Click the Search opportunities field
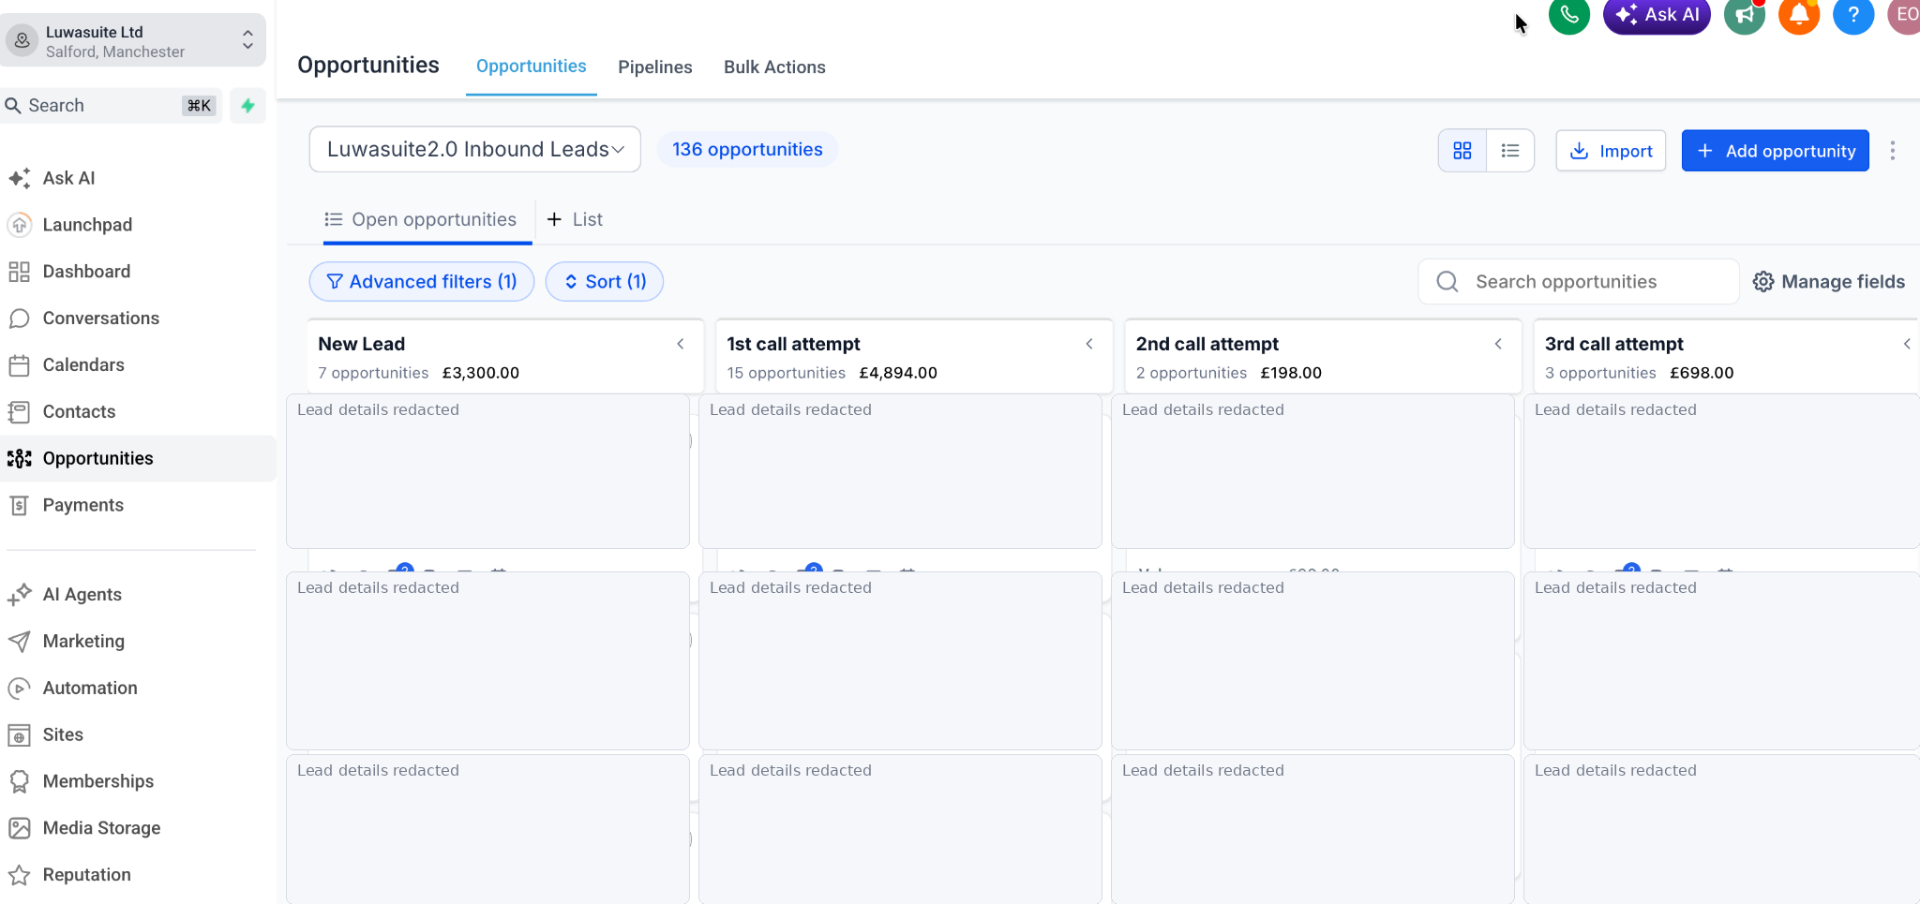This screenshot has width=1920, height=904. pyautogui.click(x=1578, y=282)
